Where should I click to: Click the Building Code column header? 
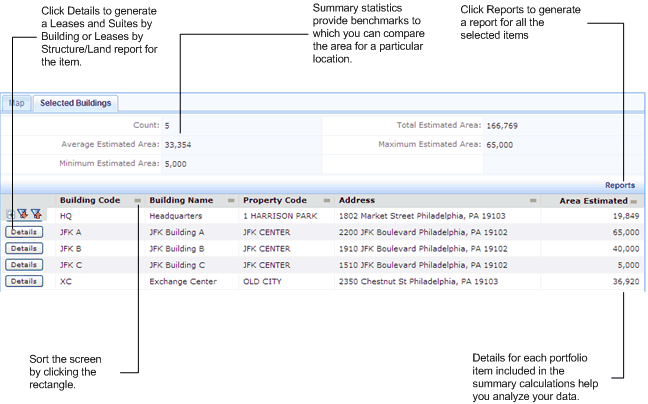[x=90, y=200]
